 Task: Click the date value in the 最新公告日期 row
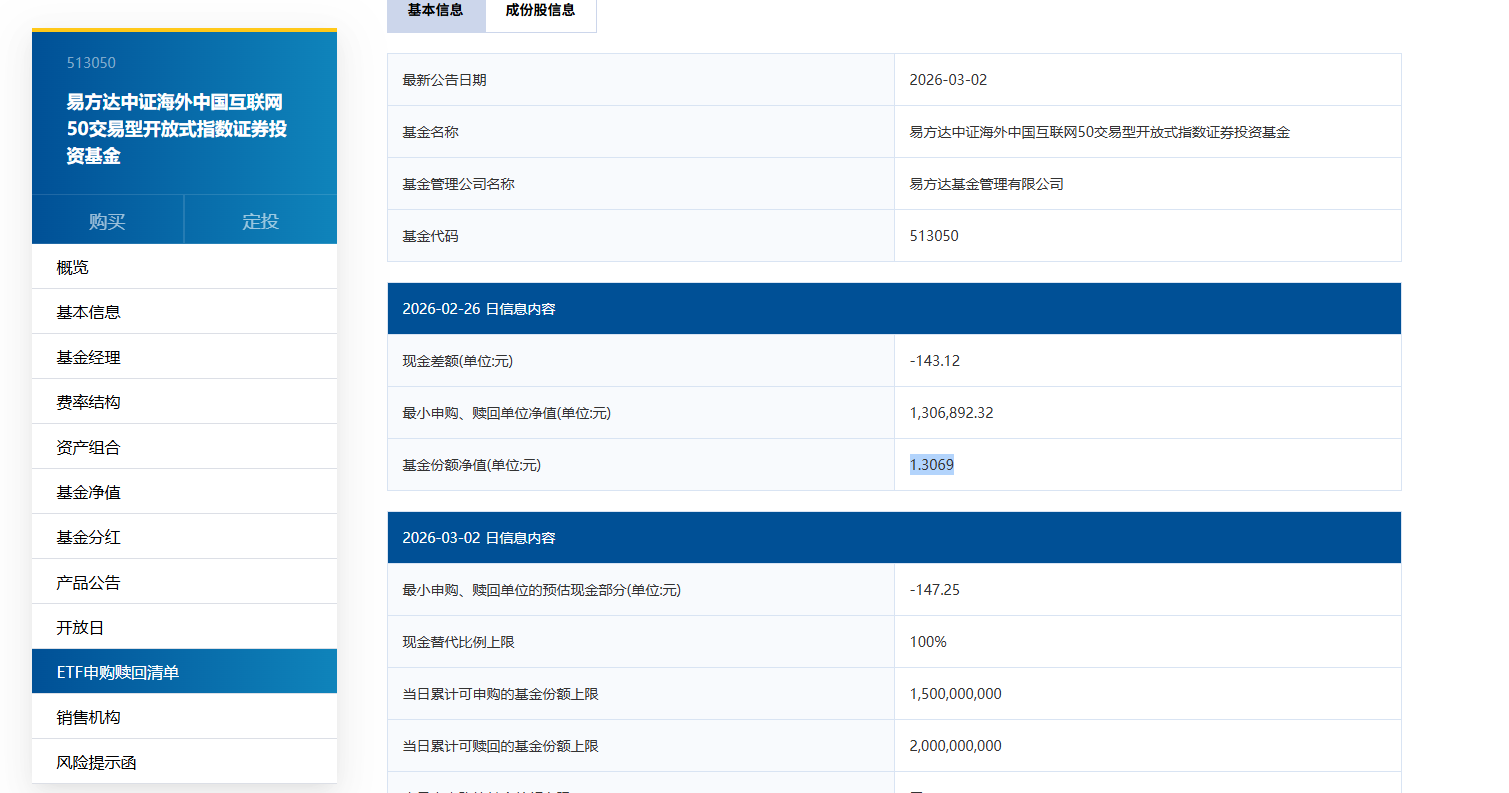point(948,80)
